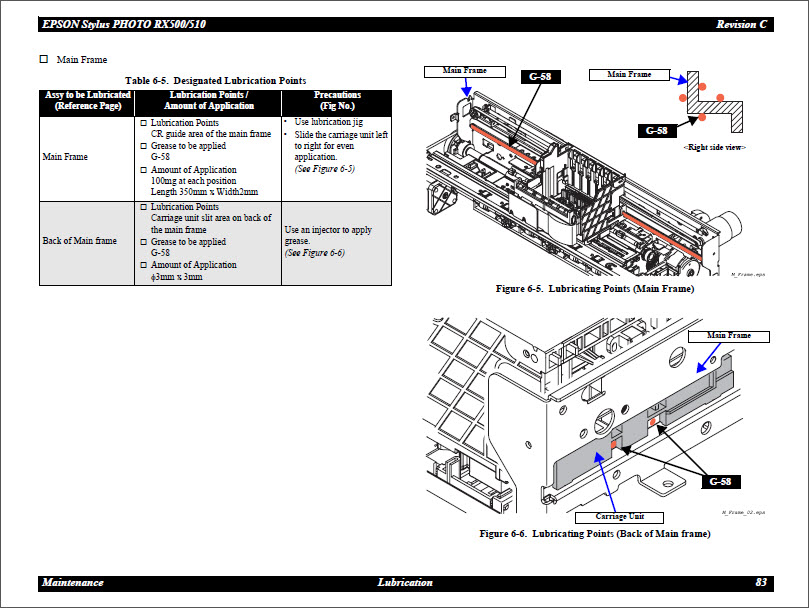The height and width of the screenshot is (608, 809).
Task: Click the G-58 label in Figure 6-6
Action: point(719,481)
